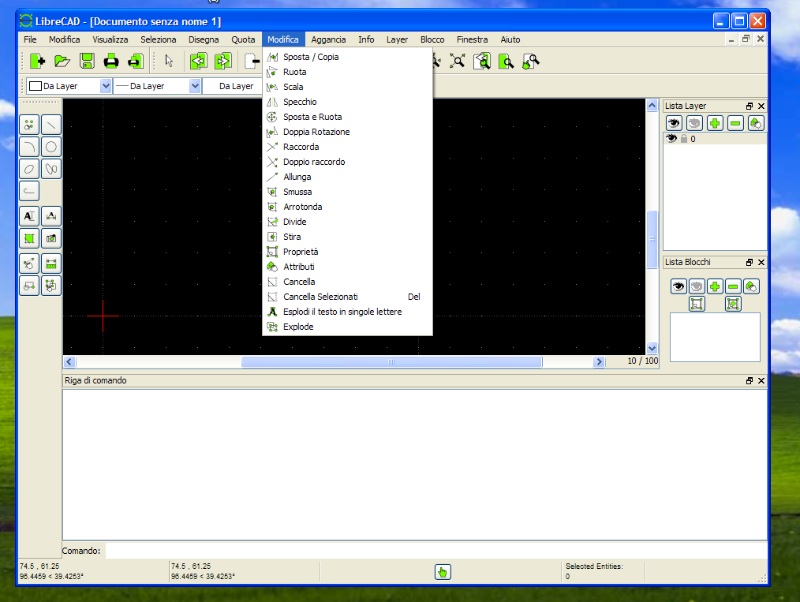This screenshot has width=800, height=602.
Task: Click the horizontal scrollbar right arrow
Action: point(600,362)
